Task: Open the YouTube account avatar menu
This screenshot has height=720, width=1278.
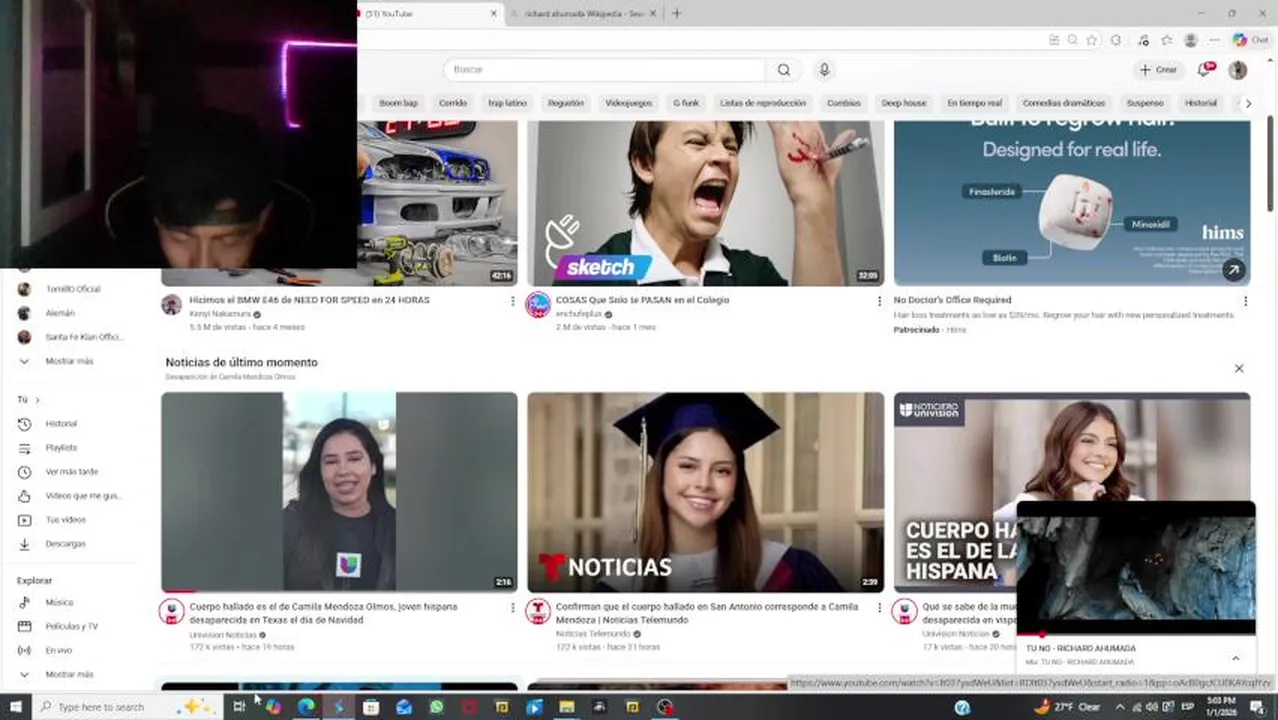Action: tap(1238, 70)
